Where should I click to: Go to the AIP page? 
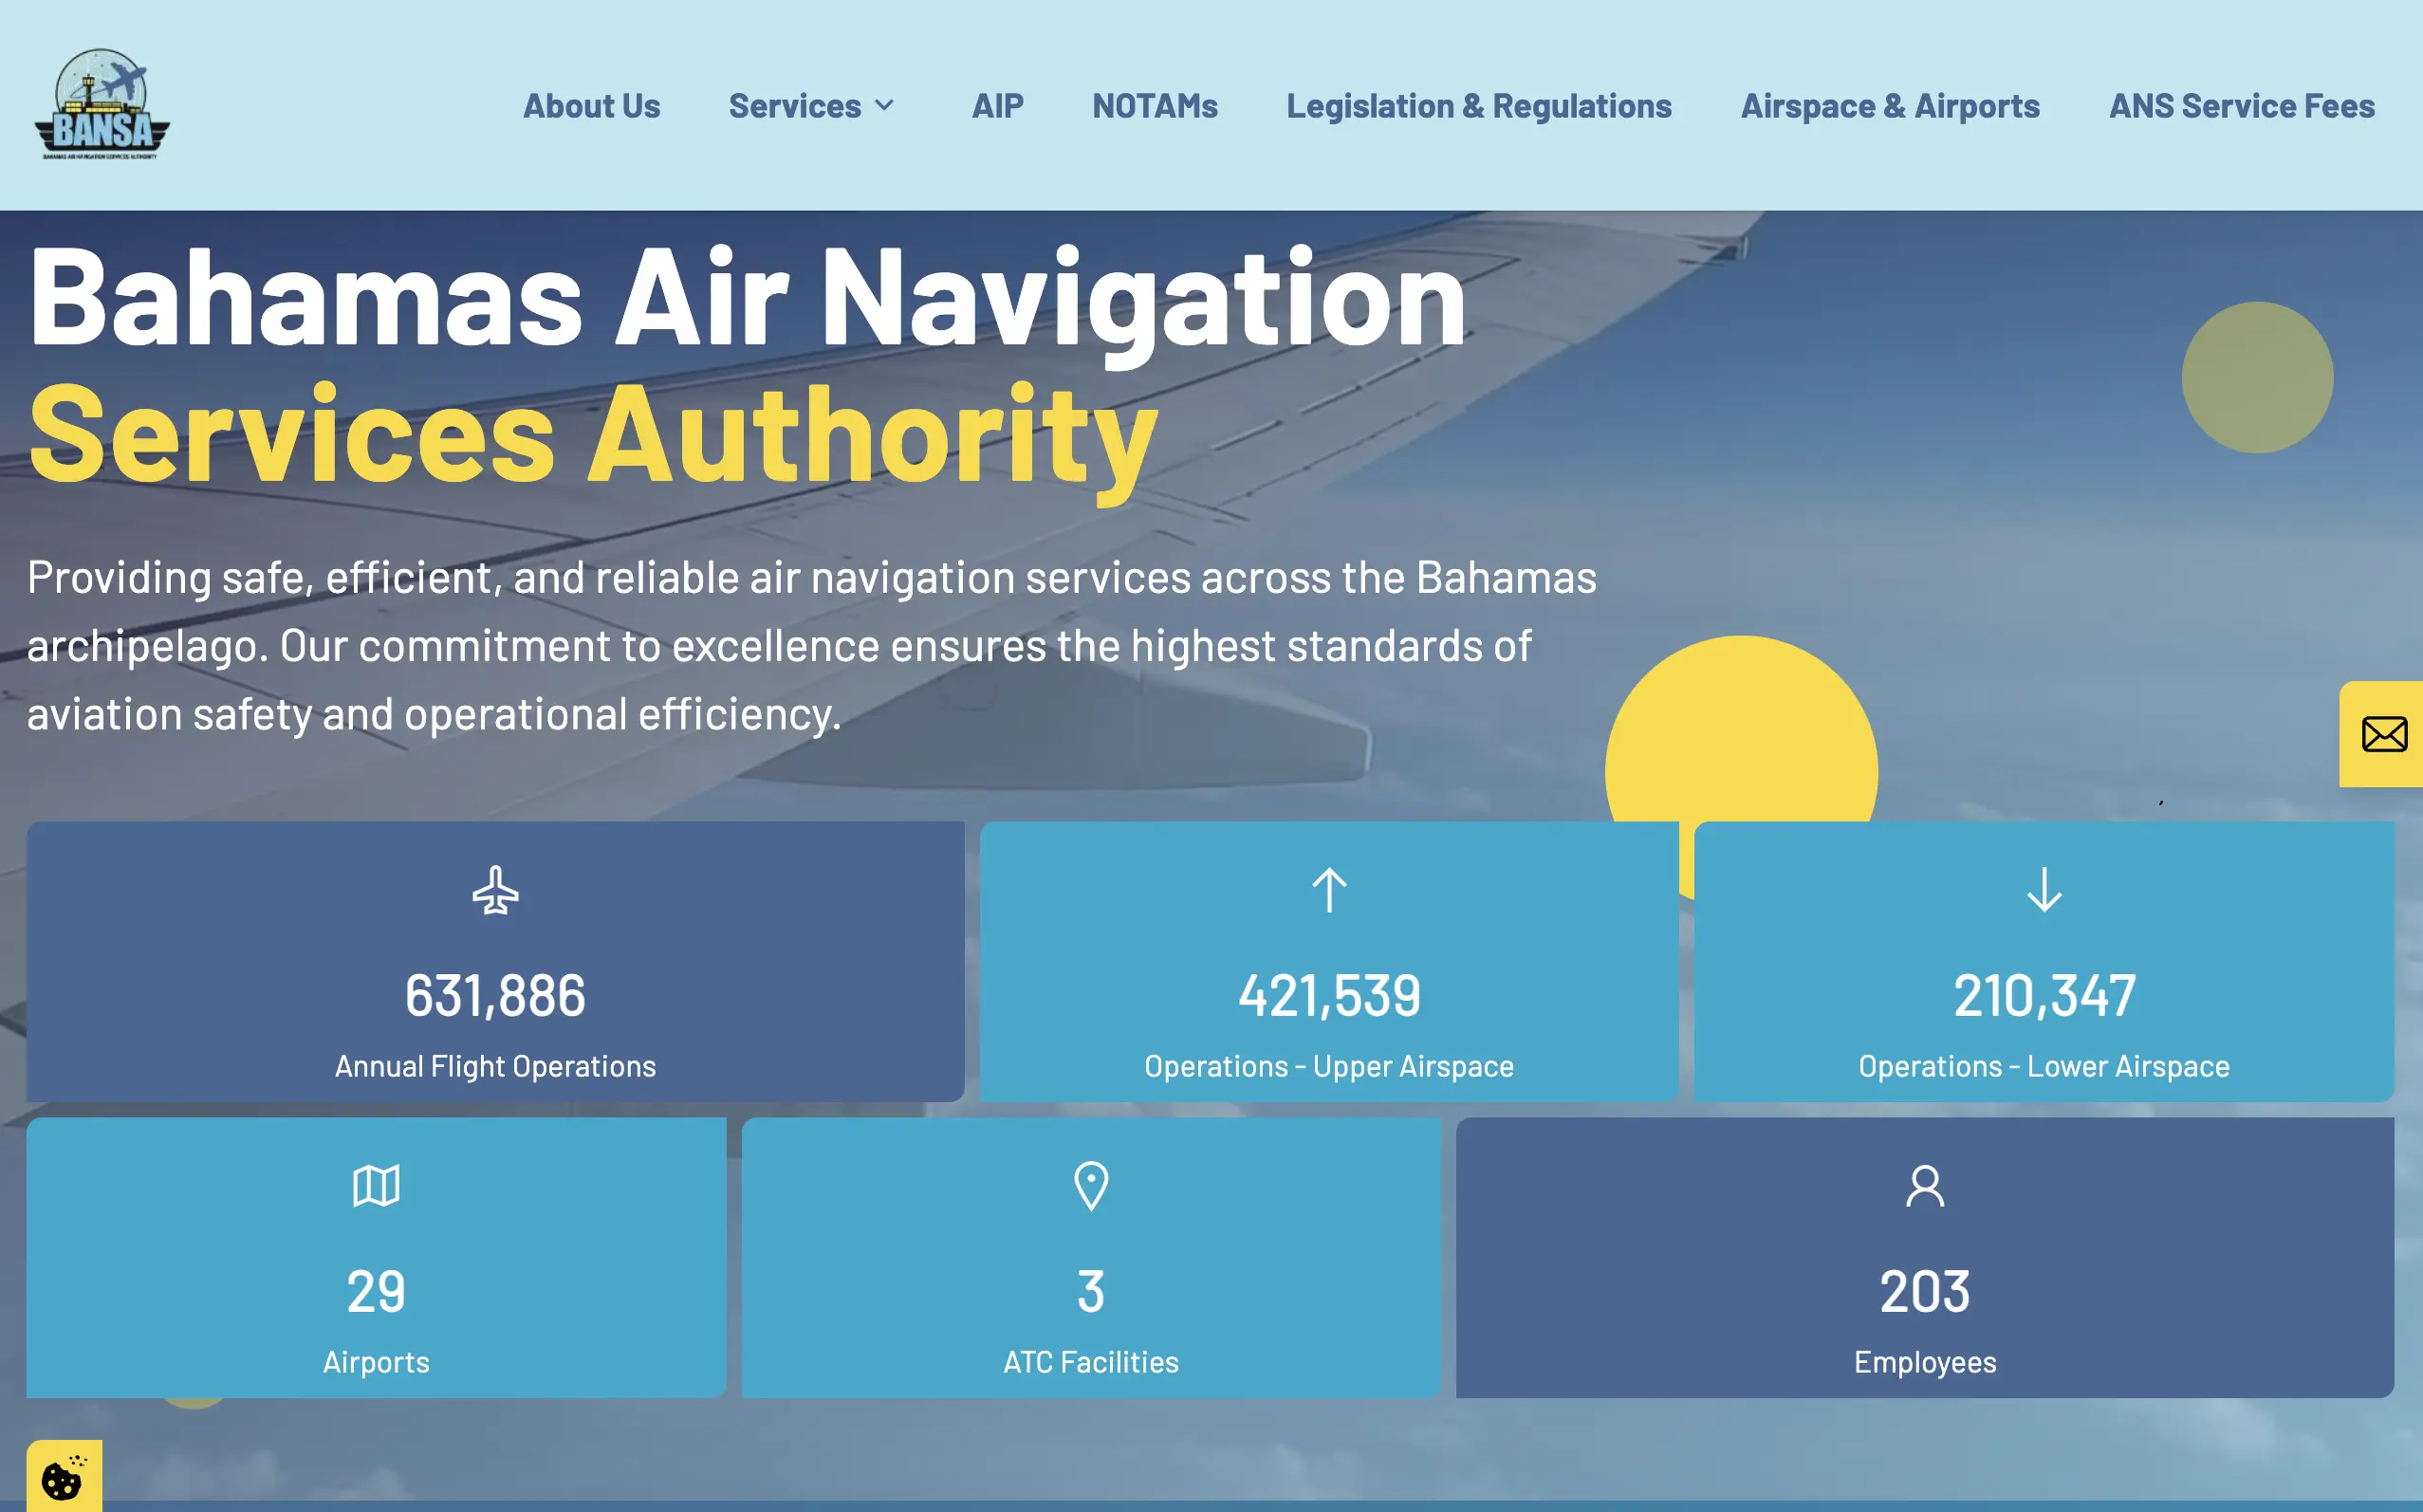point(997,105)
